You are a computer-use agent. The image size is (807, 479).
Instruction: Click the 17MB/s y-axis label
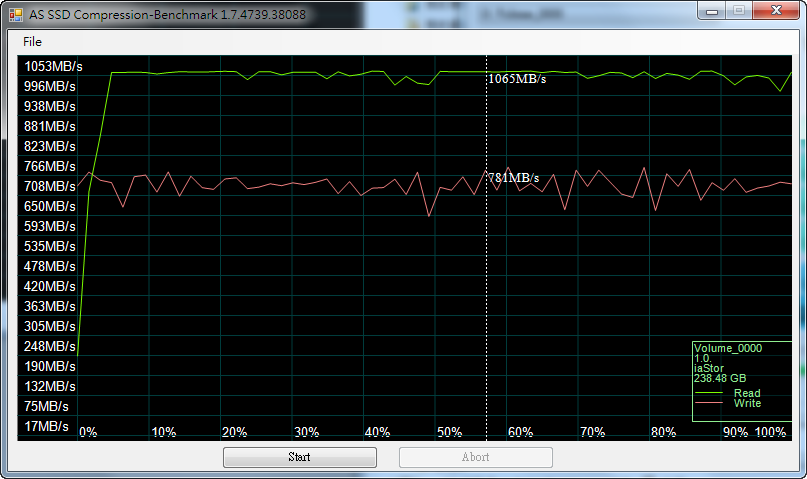tap(46, 426)
